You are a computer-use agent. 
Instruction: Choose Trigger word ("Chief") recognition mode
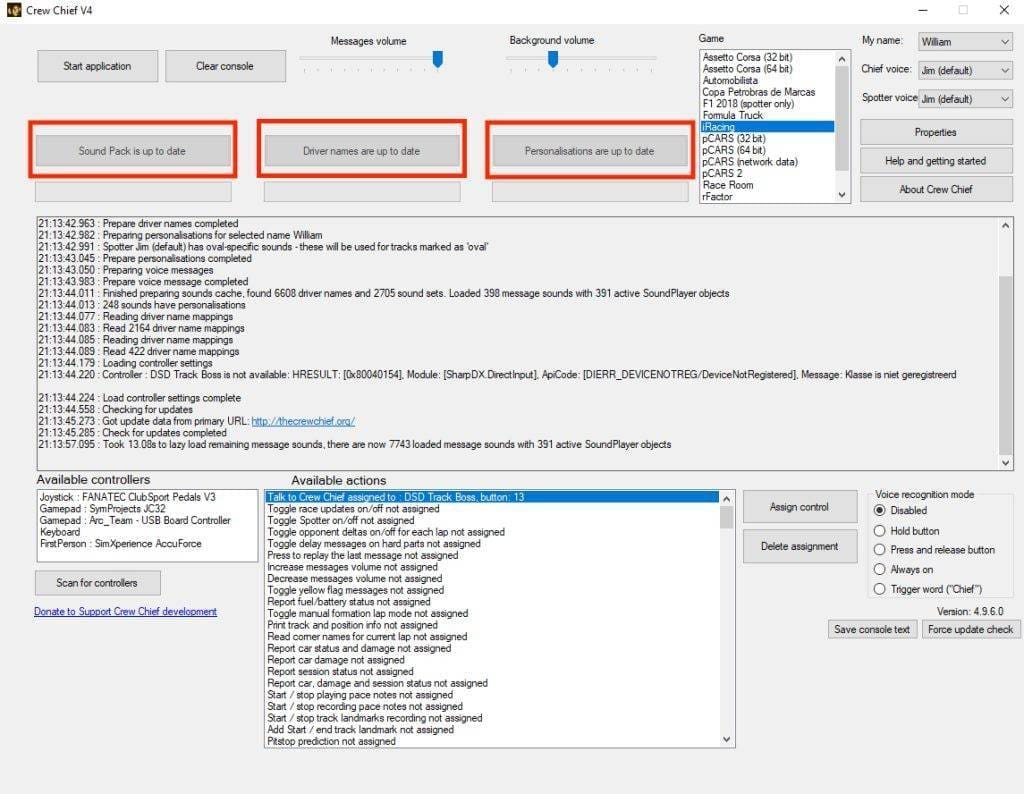point(880,589)
